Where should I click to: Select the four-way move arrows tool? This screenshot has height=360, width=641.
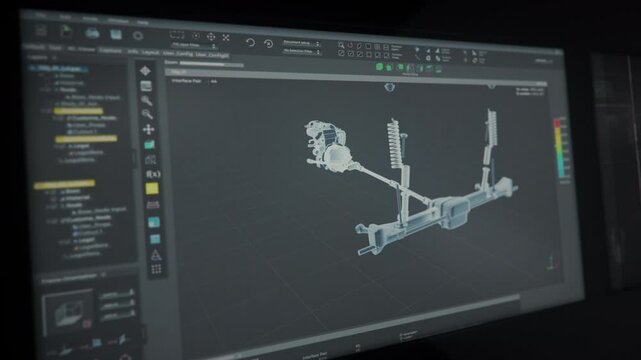[x=148, y=129]
